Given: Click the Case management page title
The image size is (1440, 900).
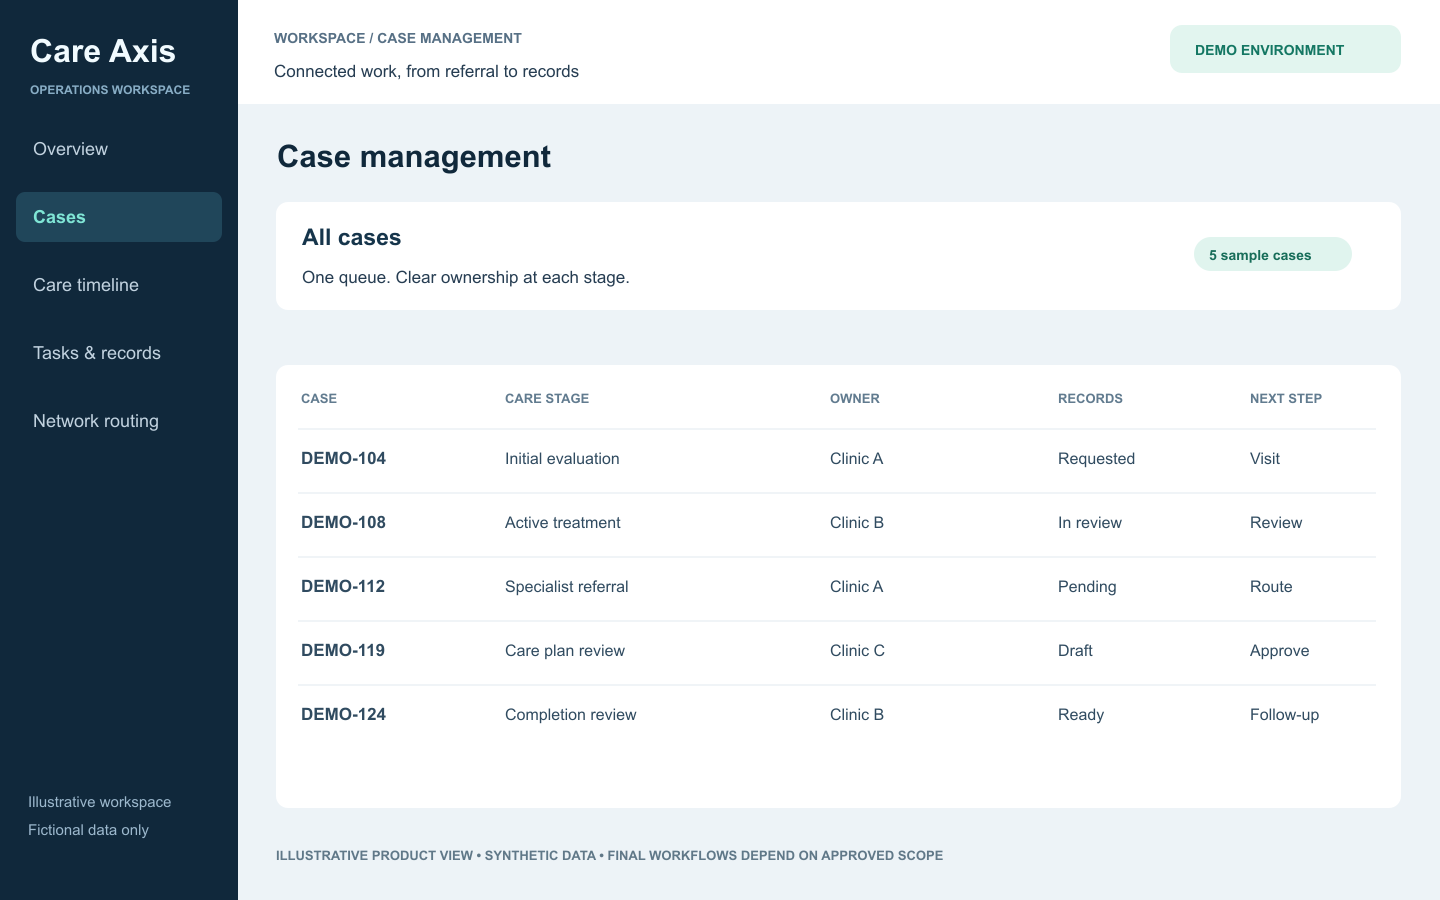Looking at the screenshot, I should (x=414, y=157).
